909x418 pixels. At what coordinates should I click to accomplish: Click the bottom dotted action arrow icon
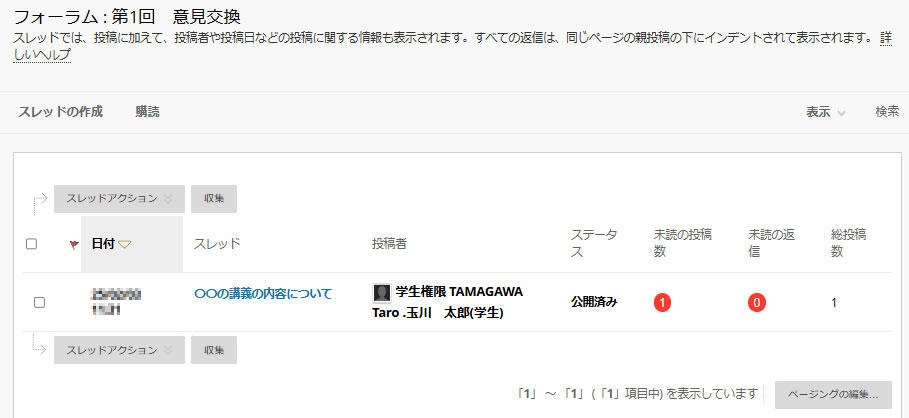40,344
